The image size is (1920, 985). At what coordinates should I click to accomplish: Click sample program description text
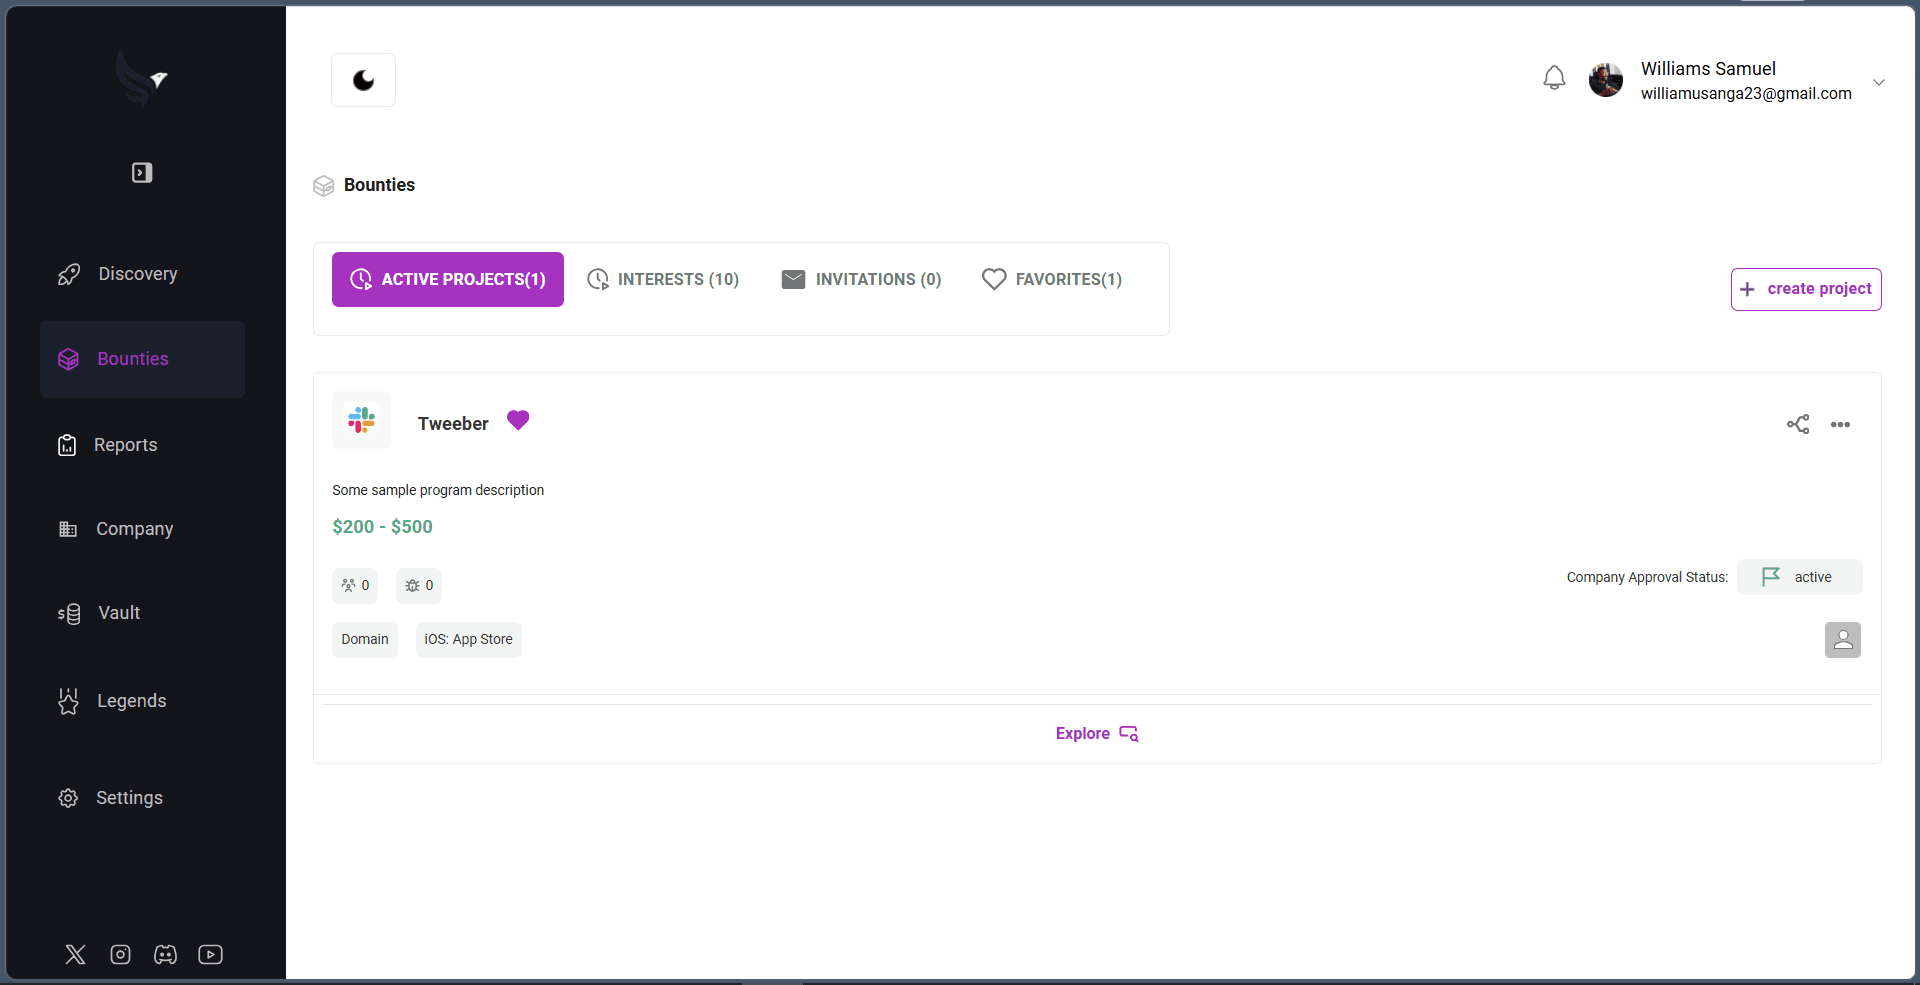tap(438, 490)
